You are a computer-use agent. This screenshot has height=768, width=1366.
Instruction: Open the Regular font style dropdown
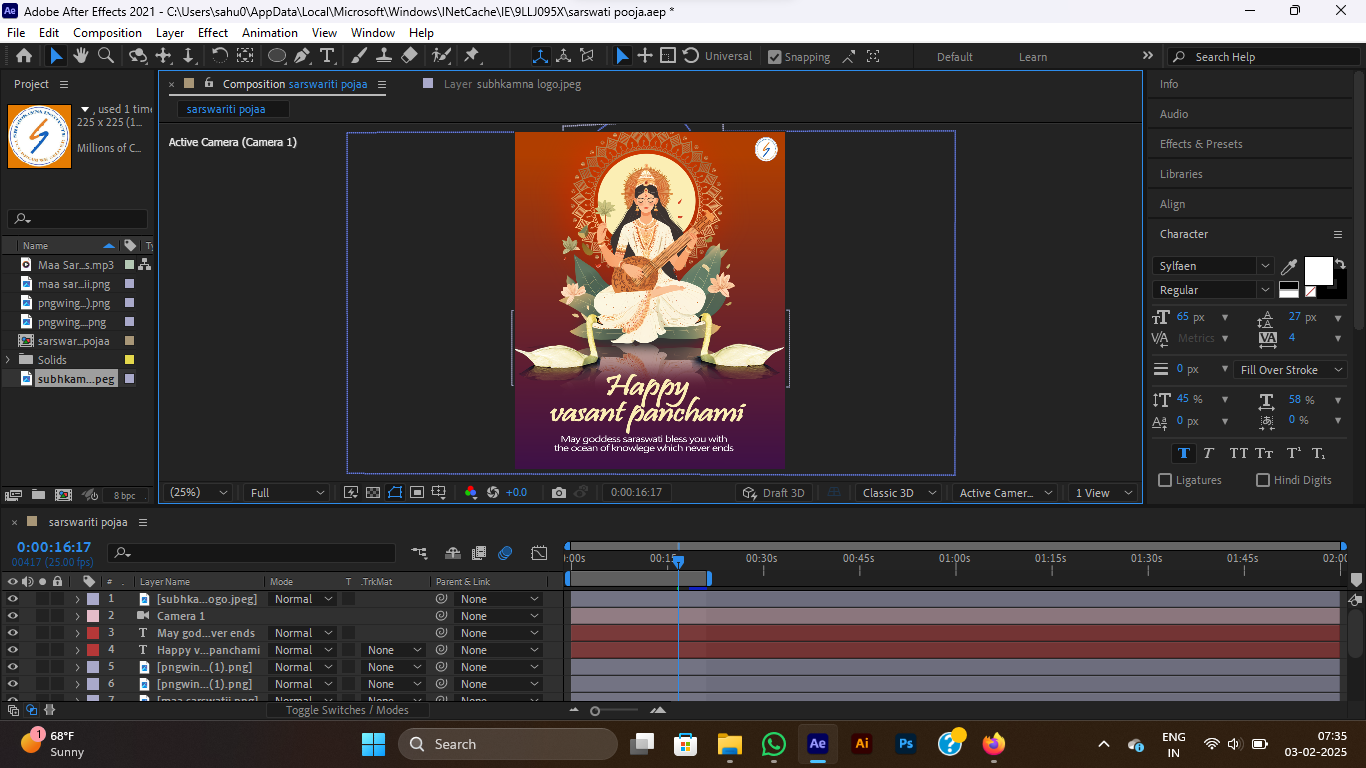coord(1213,290)
